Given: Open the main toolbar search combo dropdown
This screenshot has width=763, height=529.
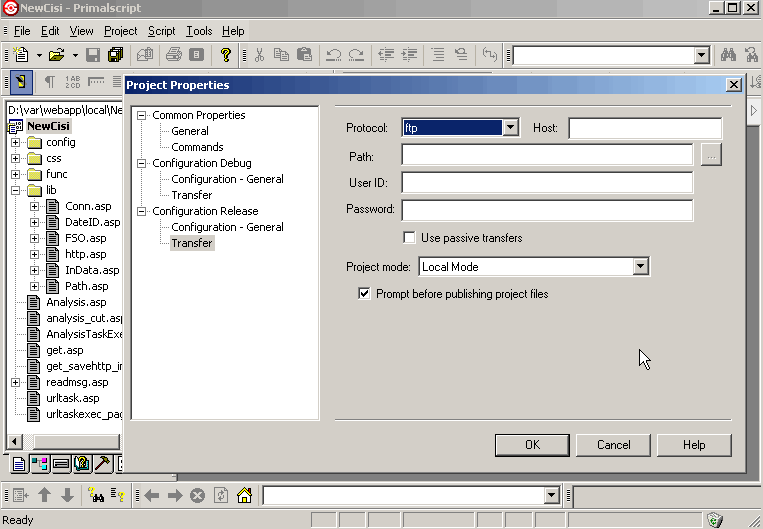Looking at the screenshot, I should tap(701, 55).
